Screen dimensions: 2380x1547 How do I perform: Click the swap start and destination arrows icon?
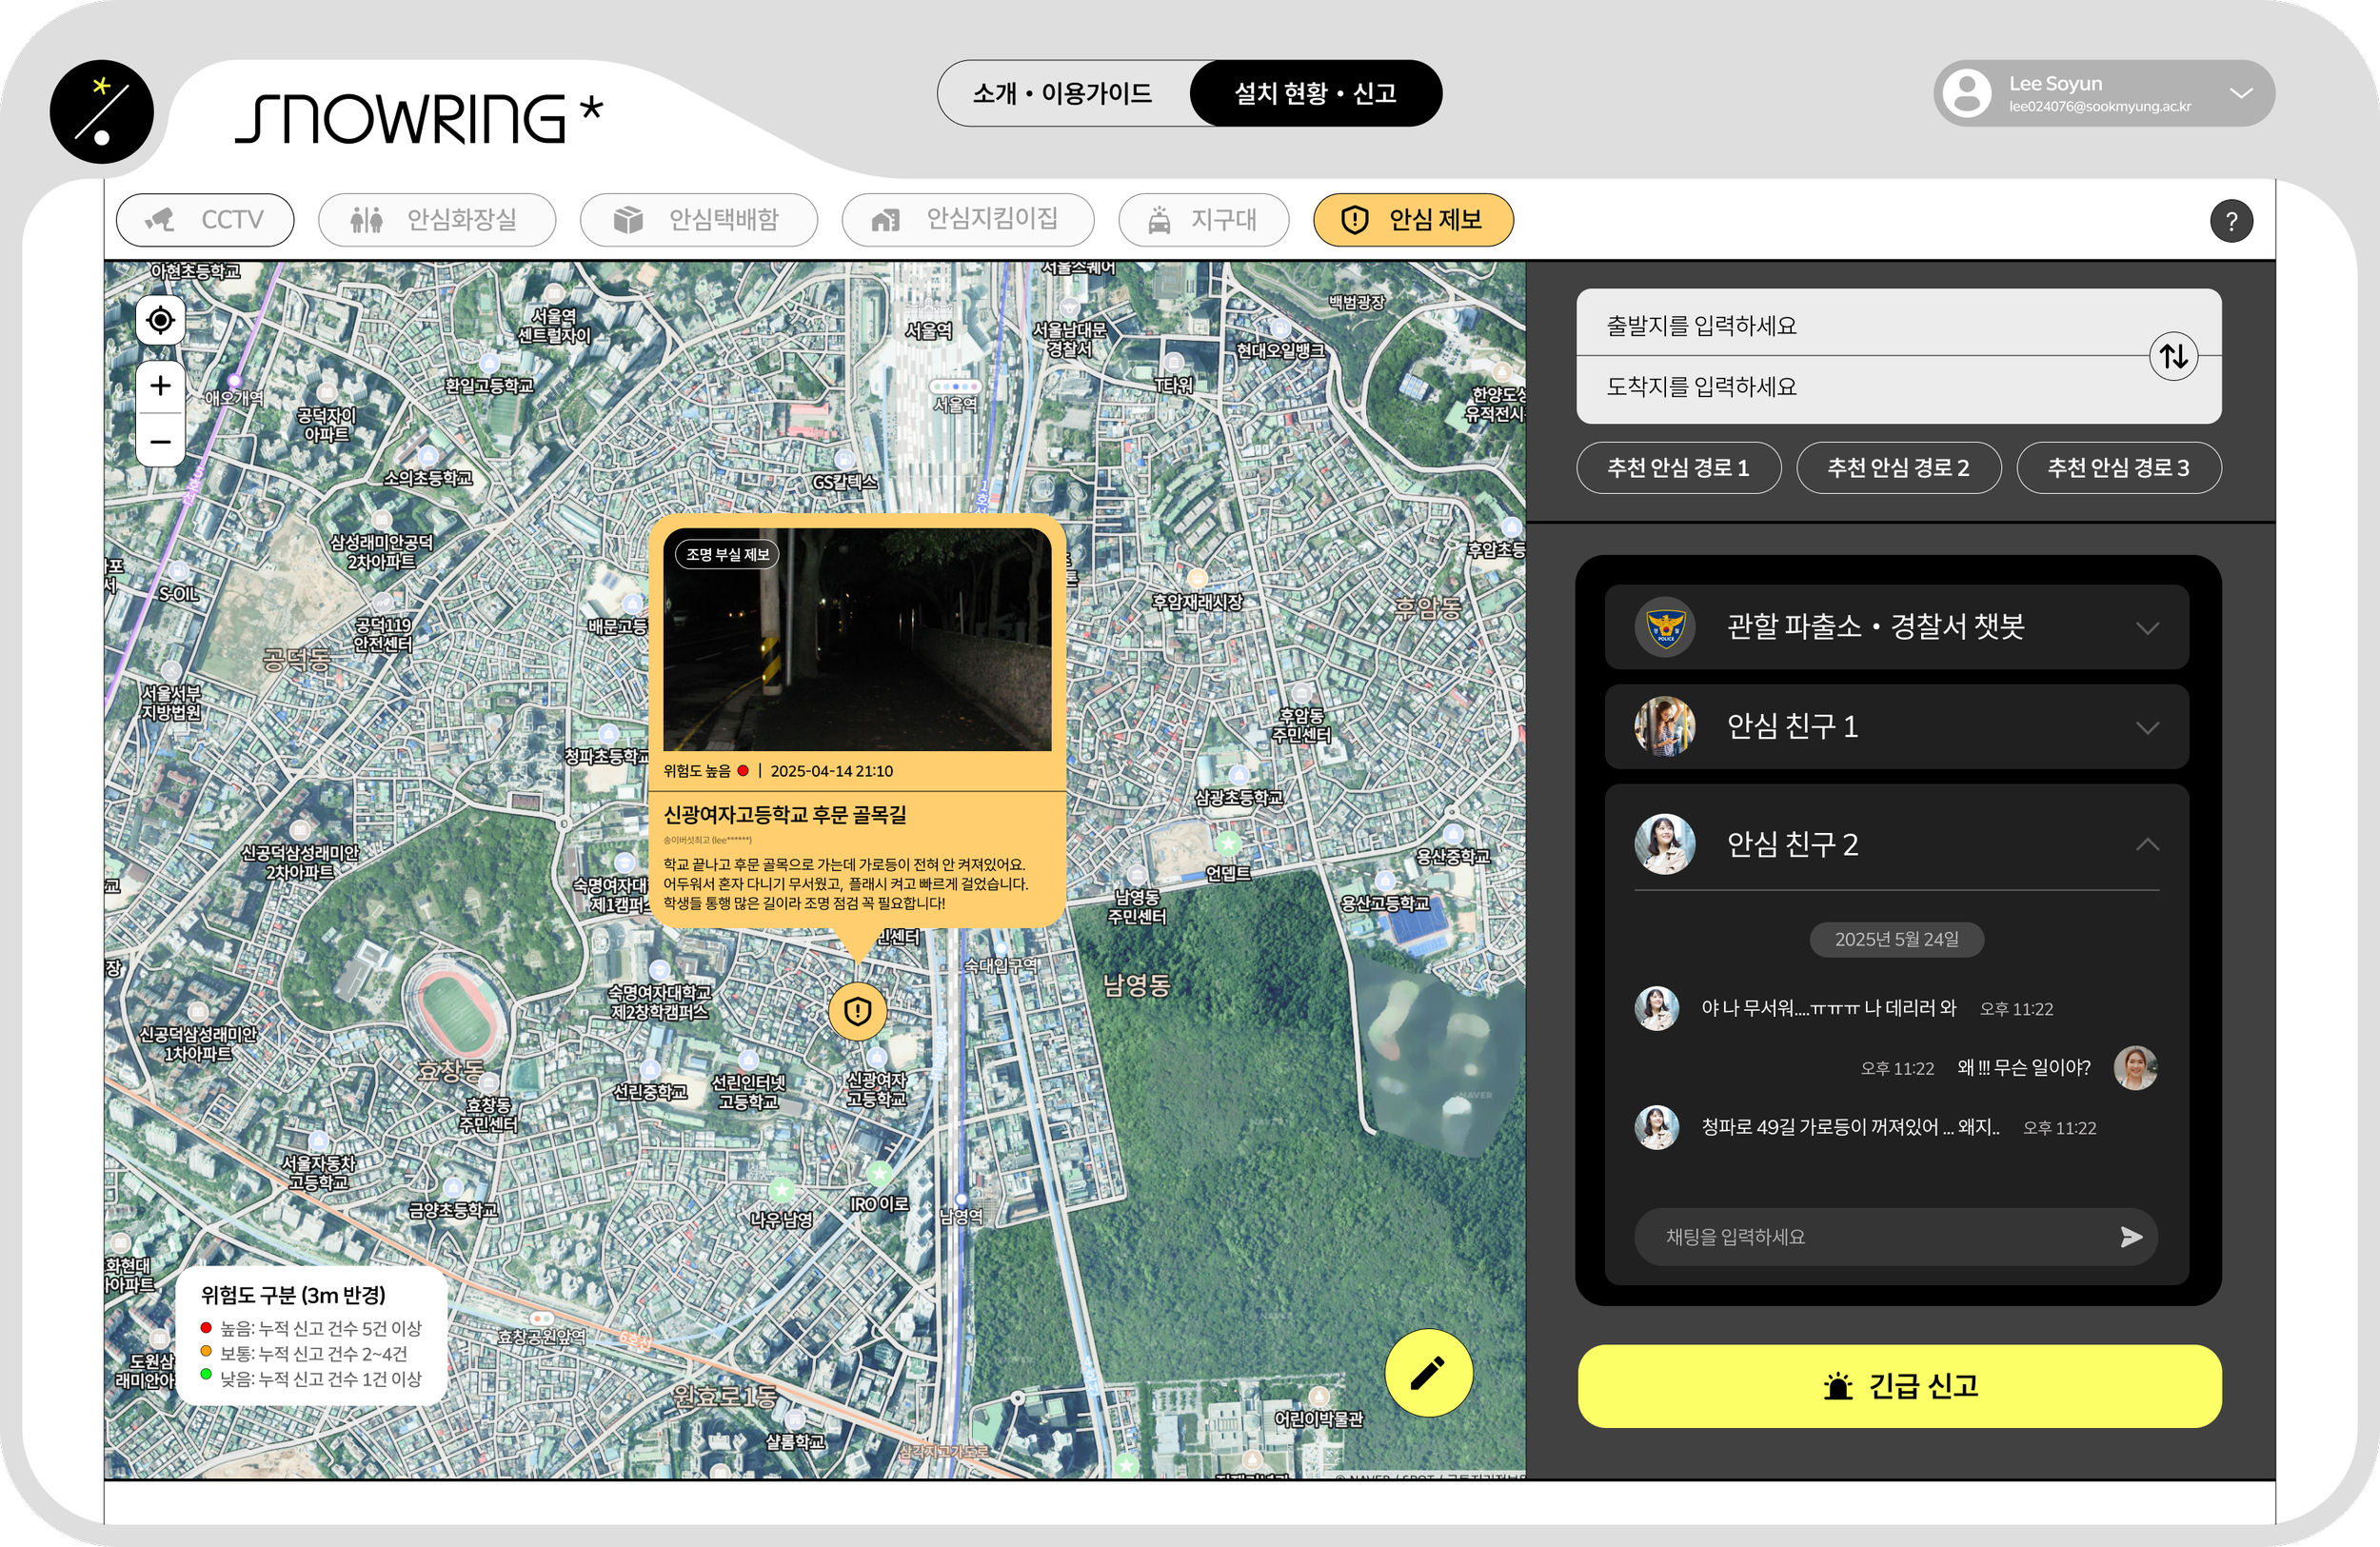pyautogui.click(x=2173, y=356)
